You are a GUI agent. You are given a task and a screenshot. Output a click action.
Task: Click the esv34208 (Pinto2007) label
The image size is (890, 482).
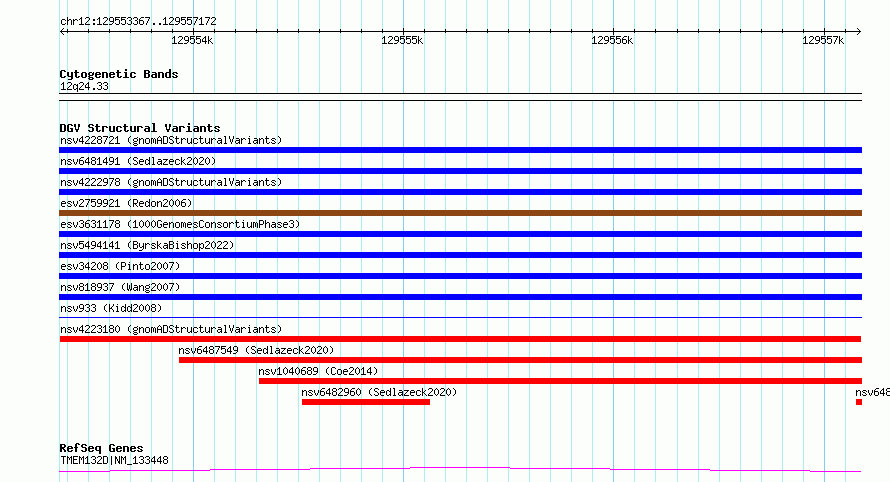coord(120,266)
